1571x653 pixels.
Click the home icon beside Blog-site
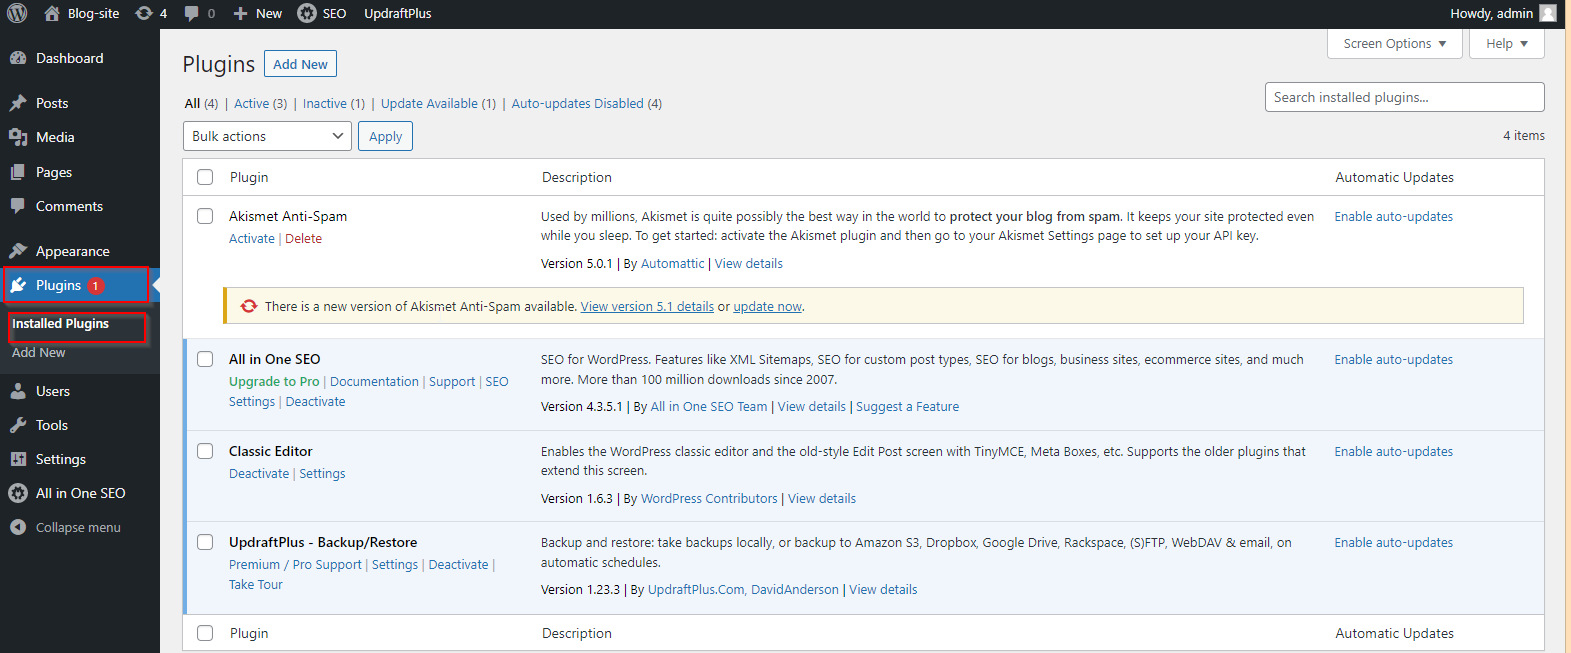pyautogui.click(x=52, y=13)
